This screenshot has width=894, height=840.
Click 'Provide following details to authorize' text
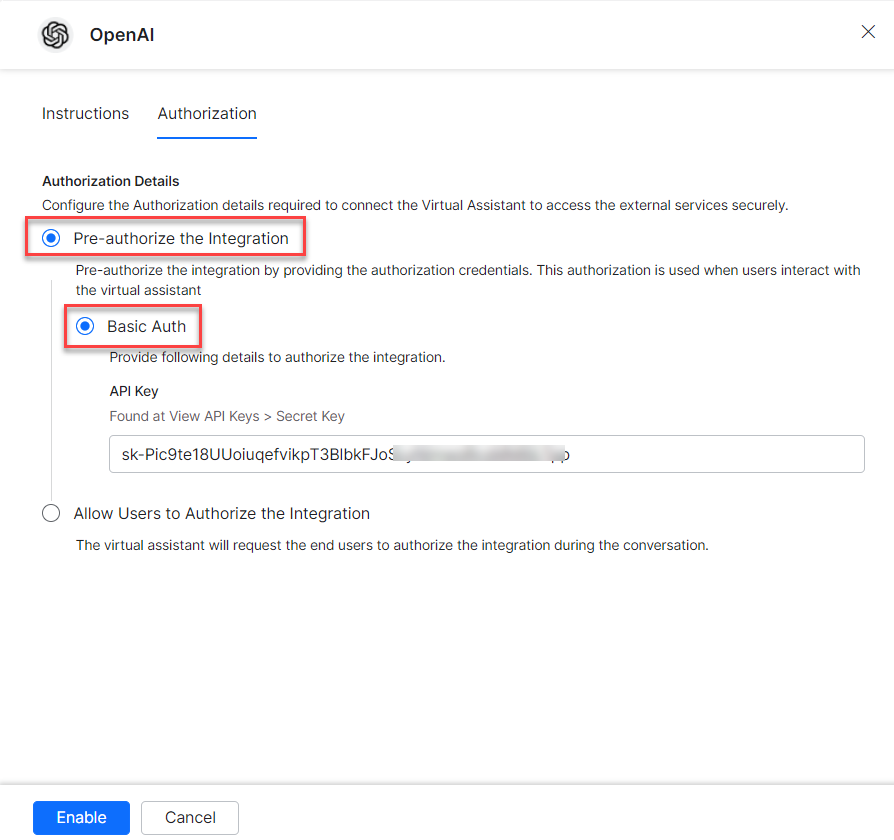coord(277,357)
